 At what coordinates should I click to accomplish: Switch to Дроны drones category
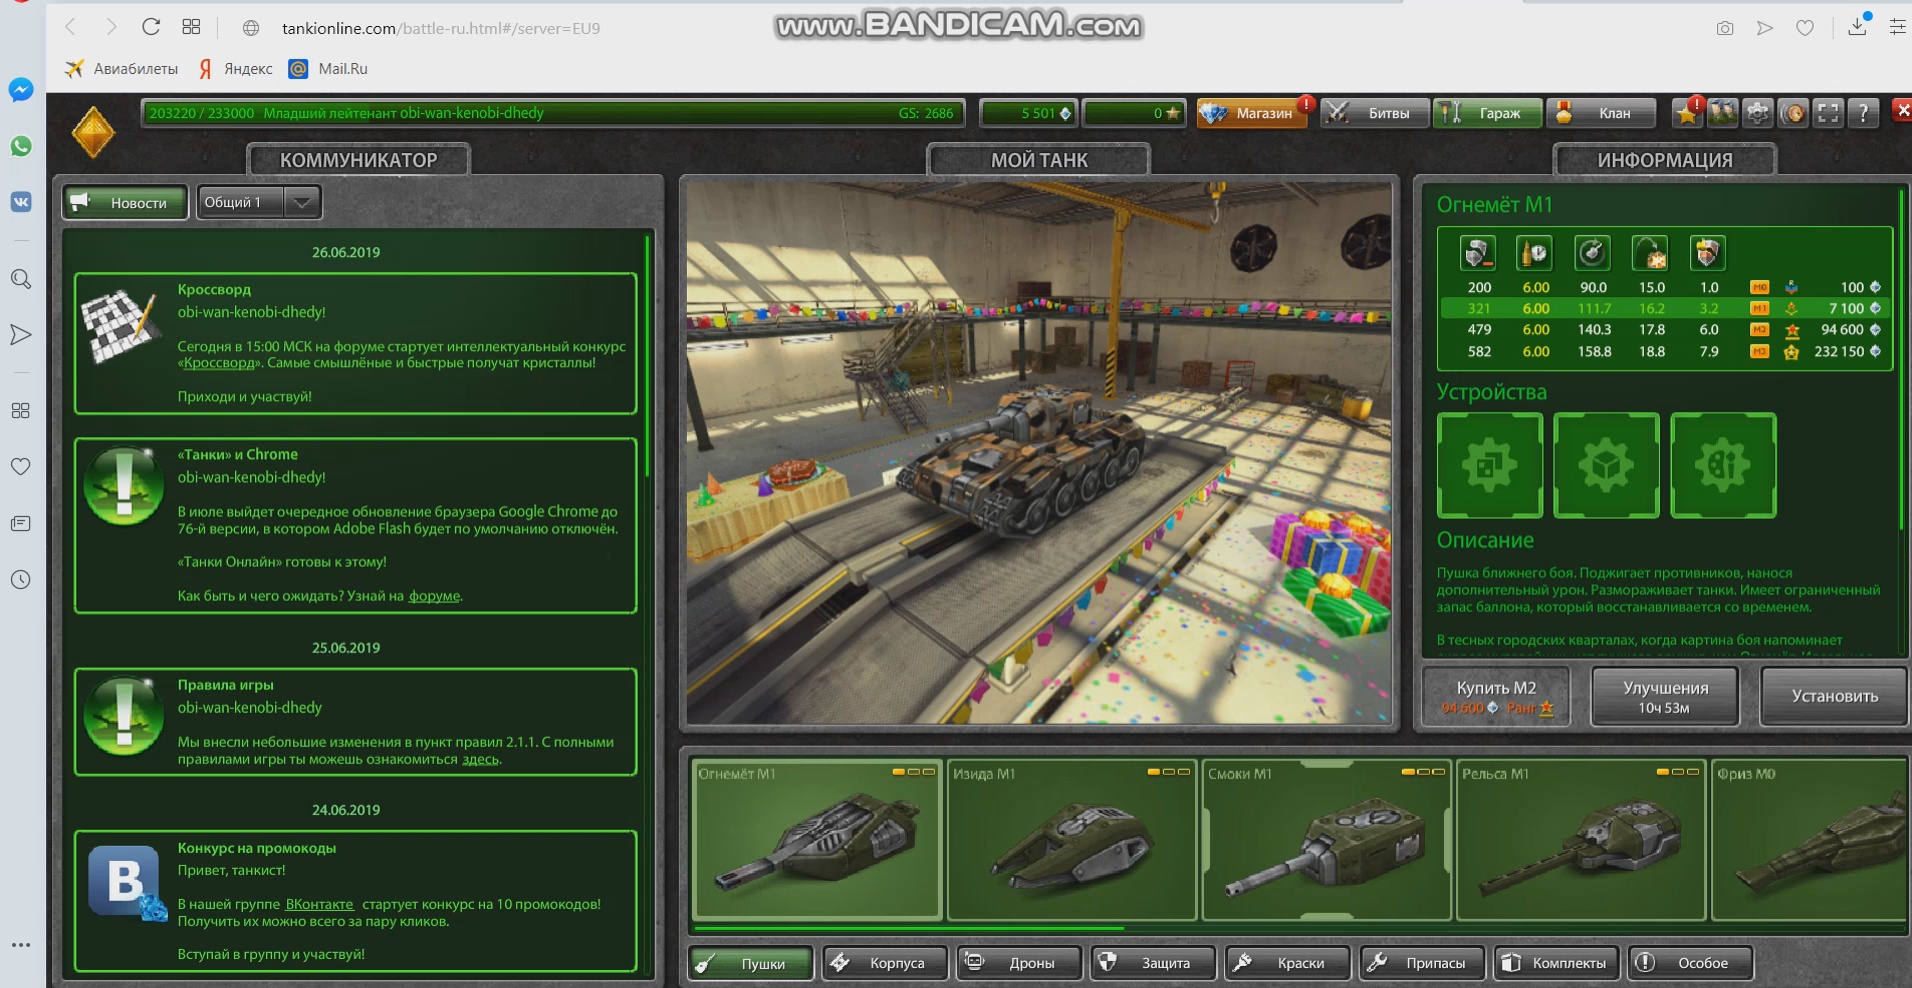pyautogui.click(x=1019, y=963)
